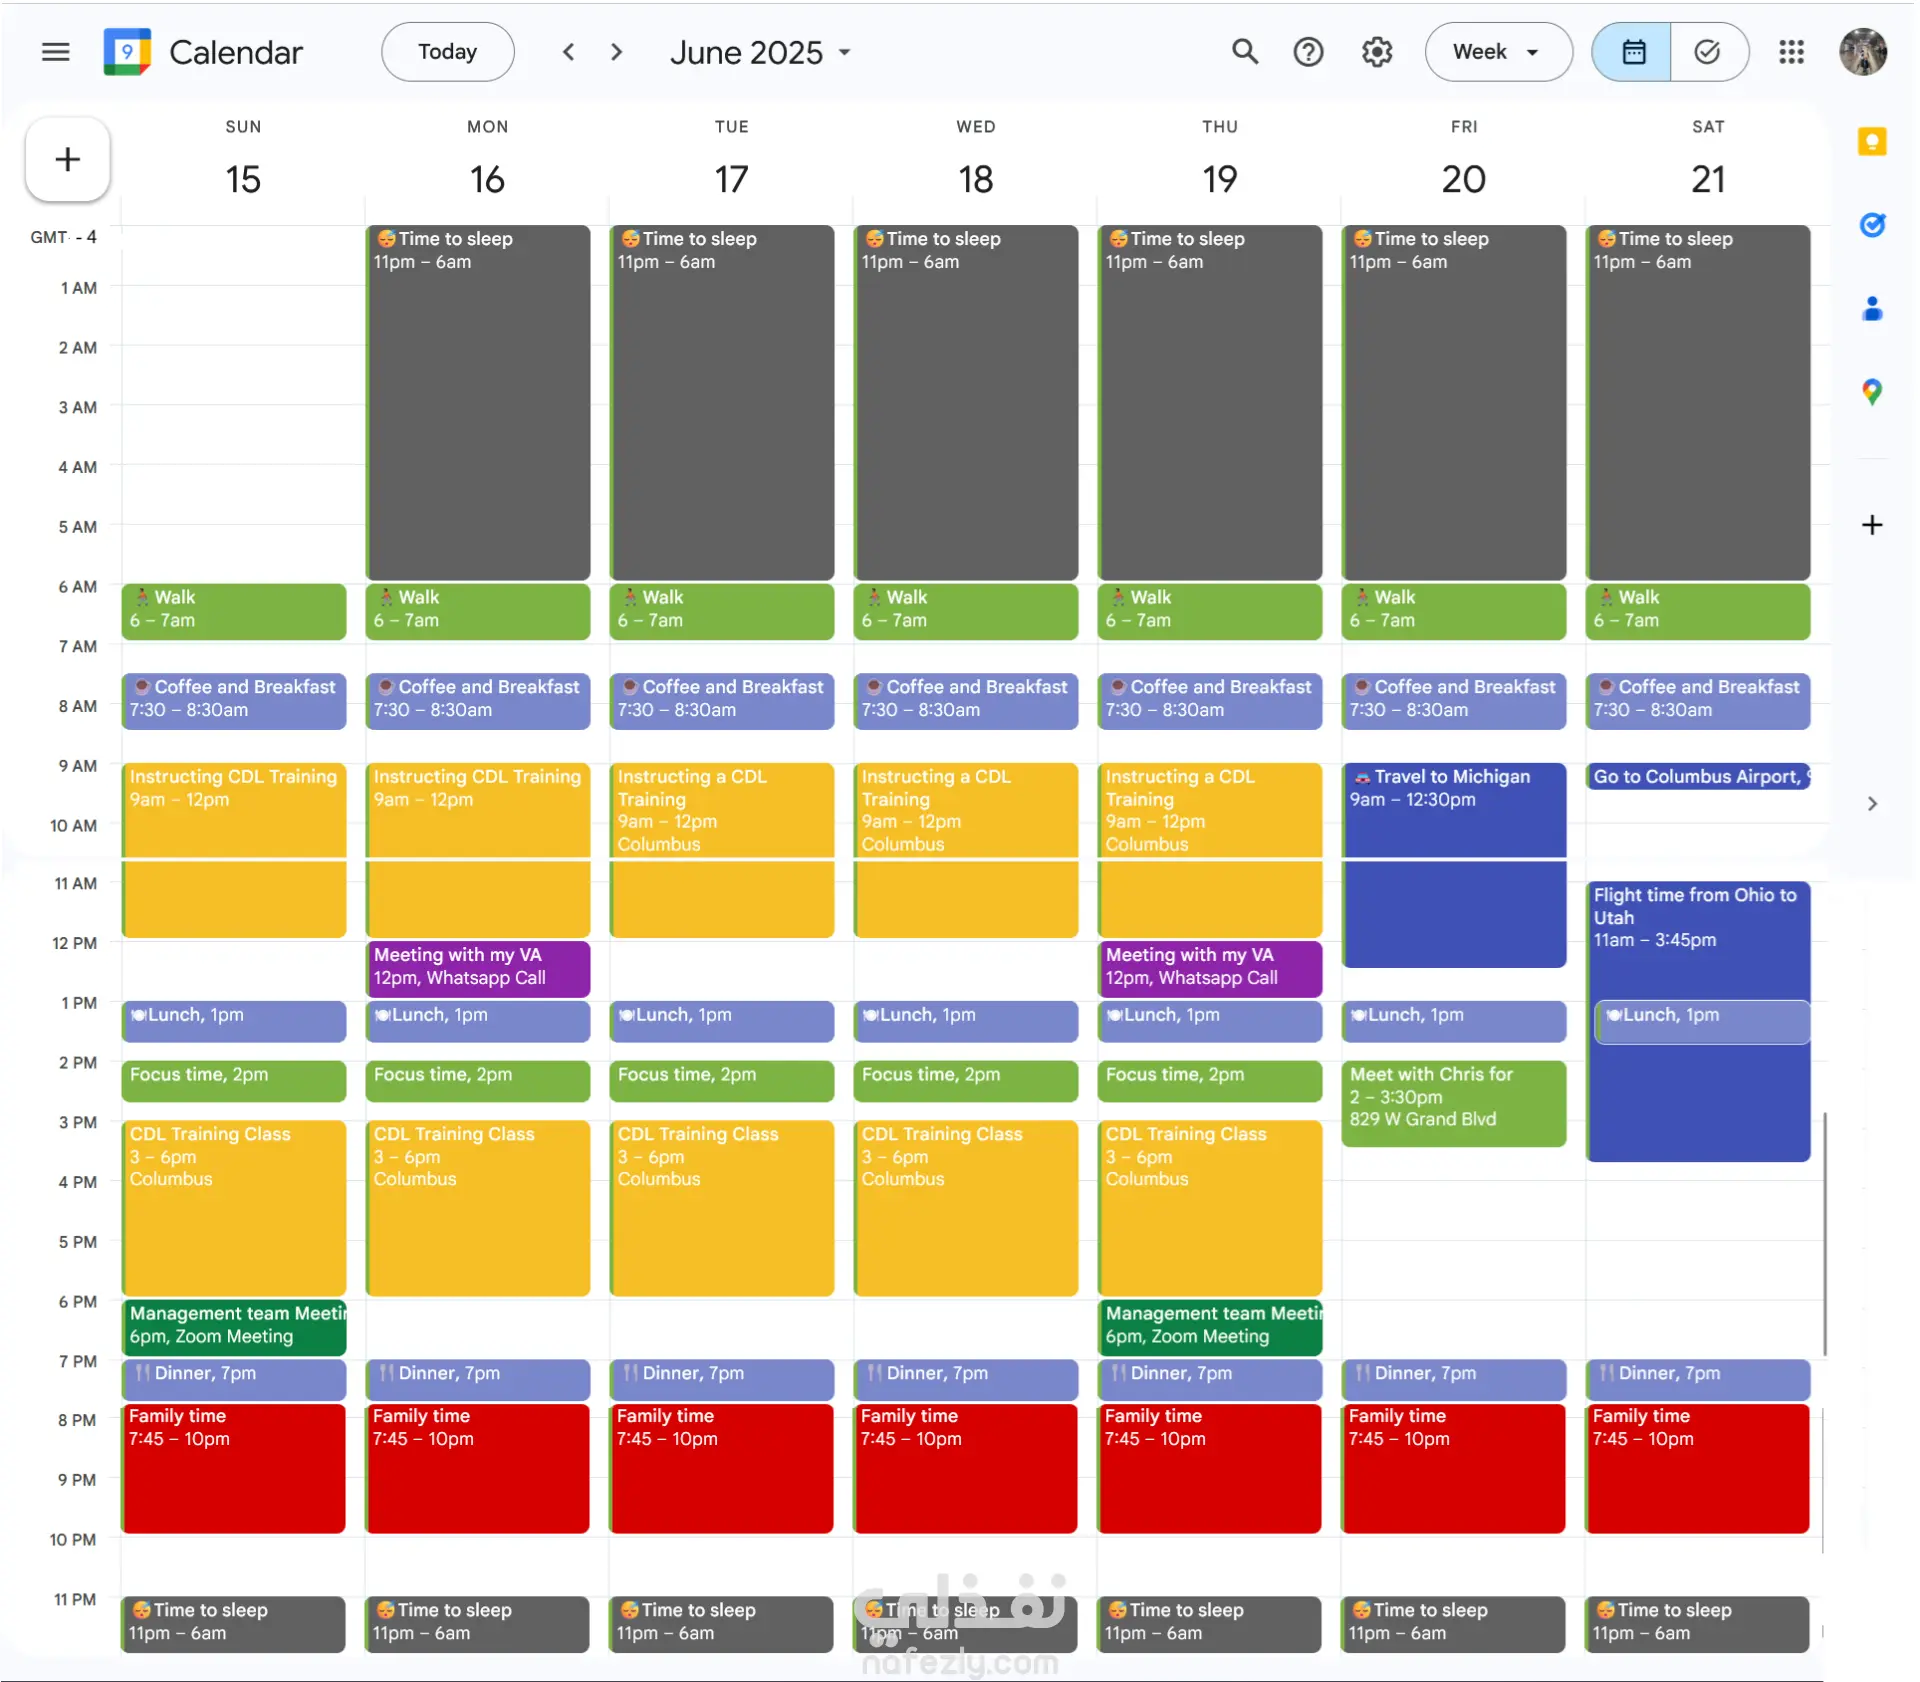
Task: Switch to Calendar view toggle
Action: point(1633,52)
